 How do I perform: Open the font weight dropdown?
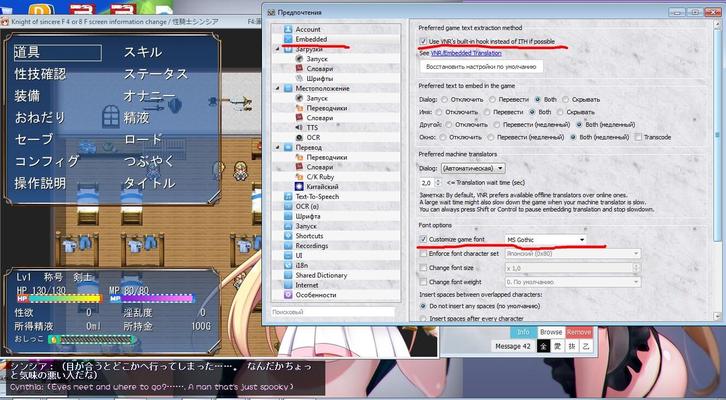pos(573,282)
